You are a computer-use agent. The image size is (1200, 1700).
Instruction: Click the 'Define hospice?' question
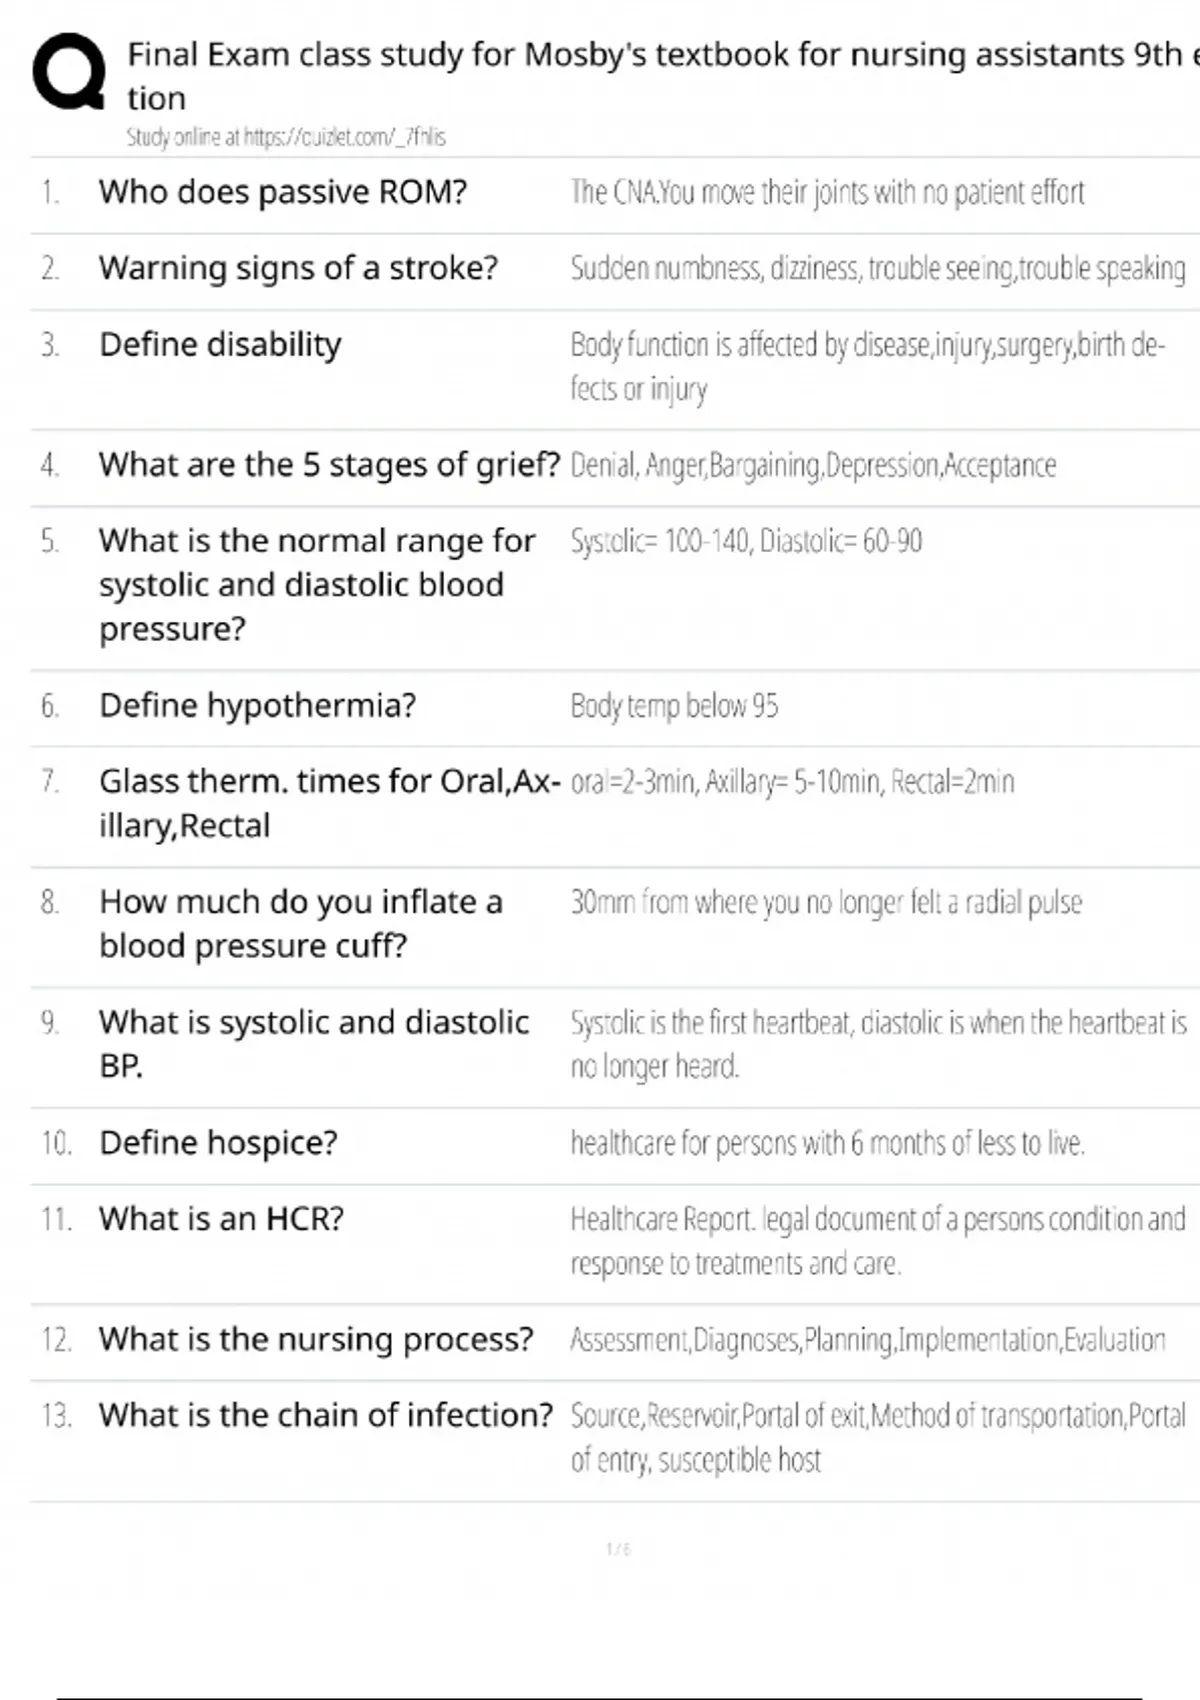point(218,1143)
